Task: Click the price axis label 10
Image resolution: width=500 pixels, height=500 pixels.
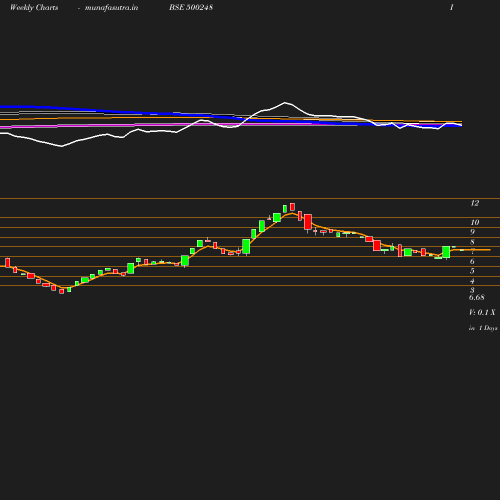Action: pyautogui.click(x=475, y=222)
